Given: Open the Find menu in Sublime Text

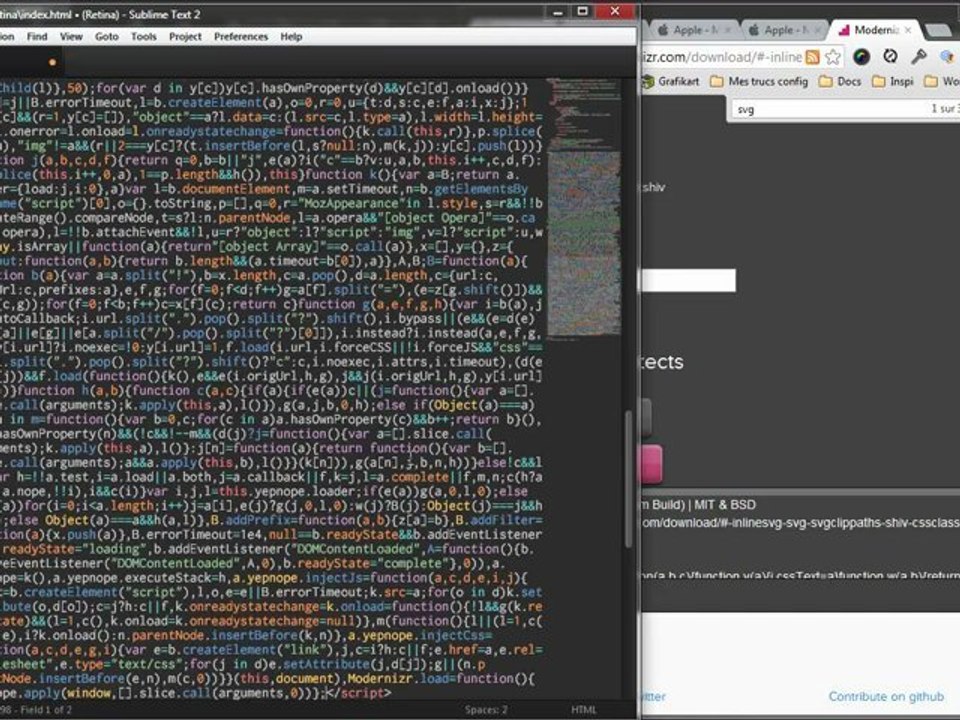Looking at the screenshot, I should (37, 37).
